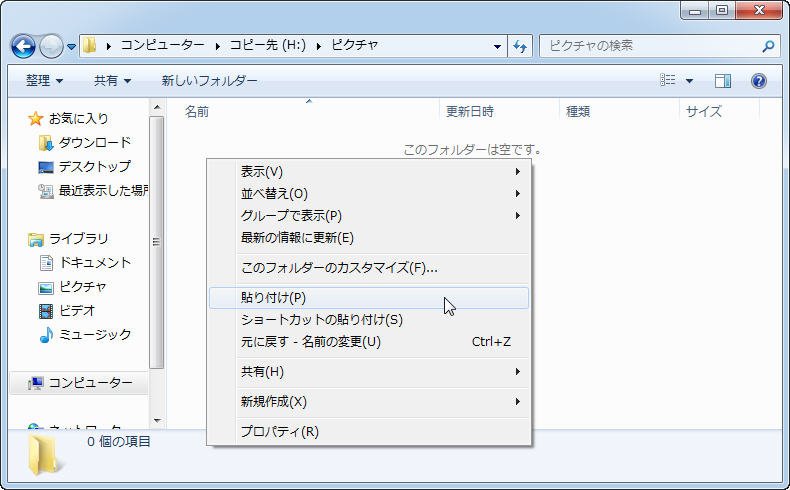Open 表示(V) submenu in context menu
The image size is (790, 490).
tap(369, 172)
